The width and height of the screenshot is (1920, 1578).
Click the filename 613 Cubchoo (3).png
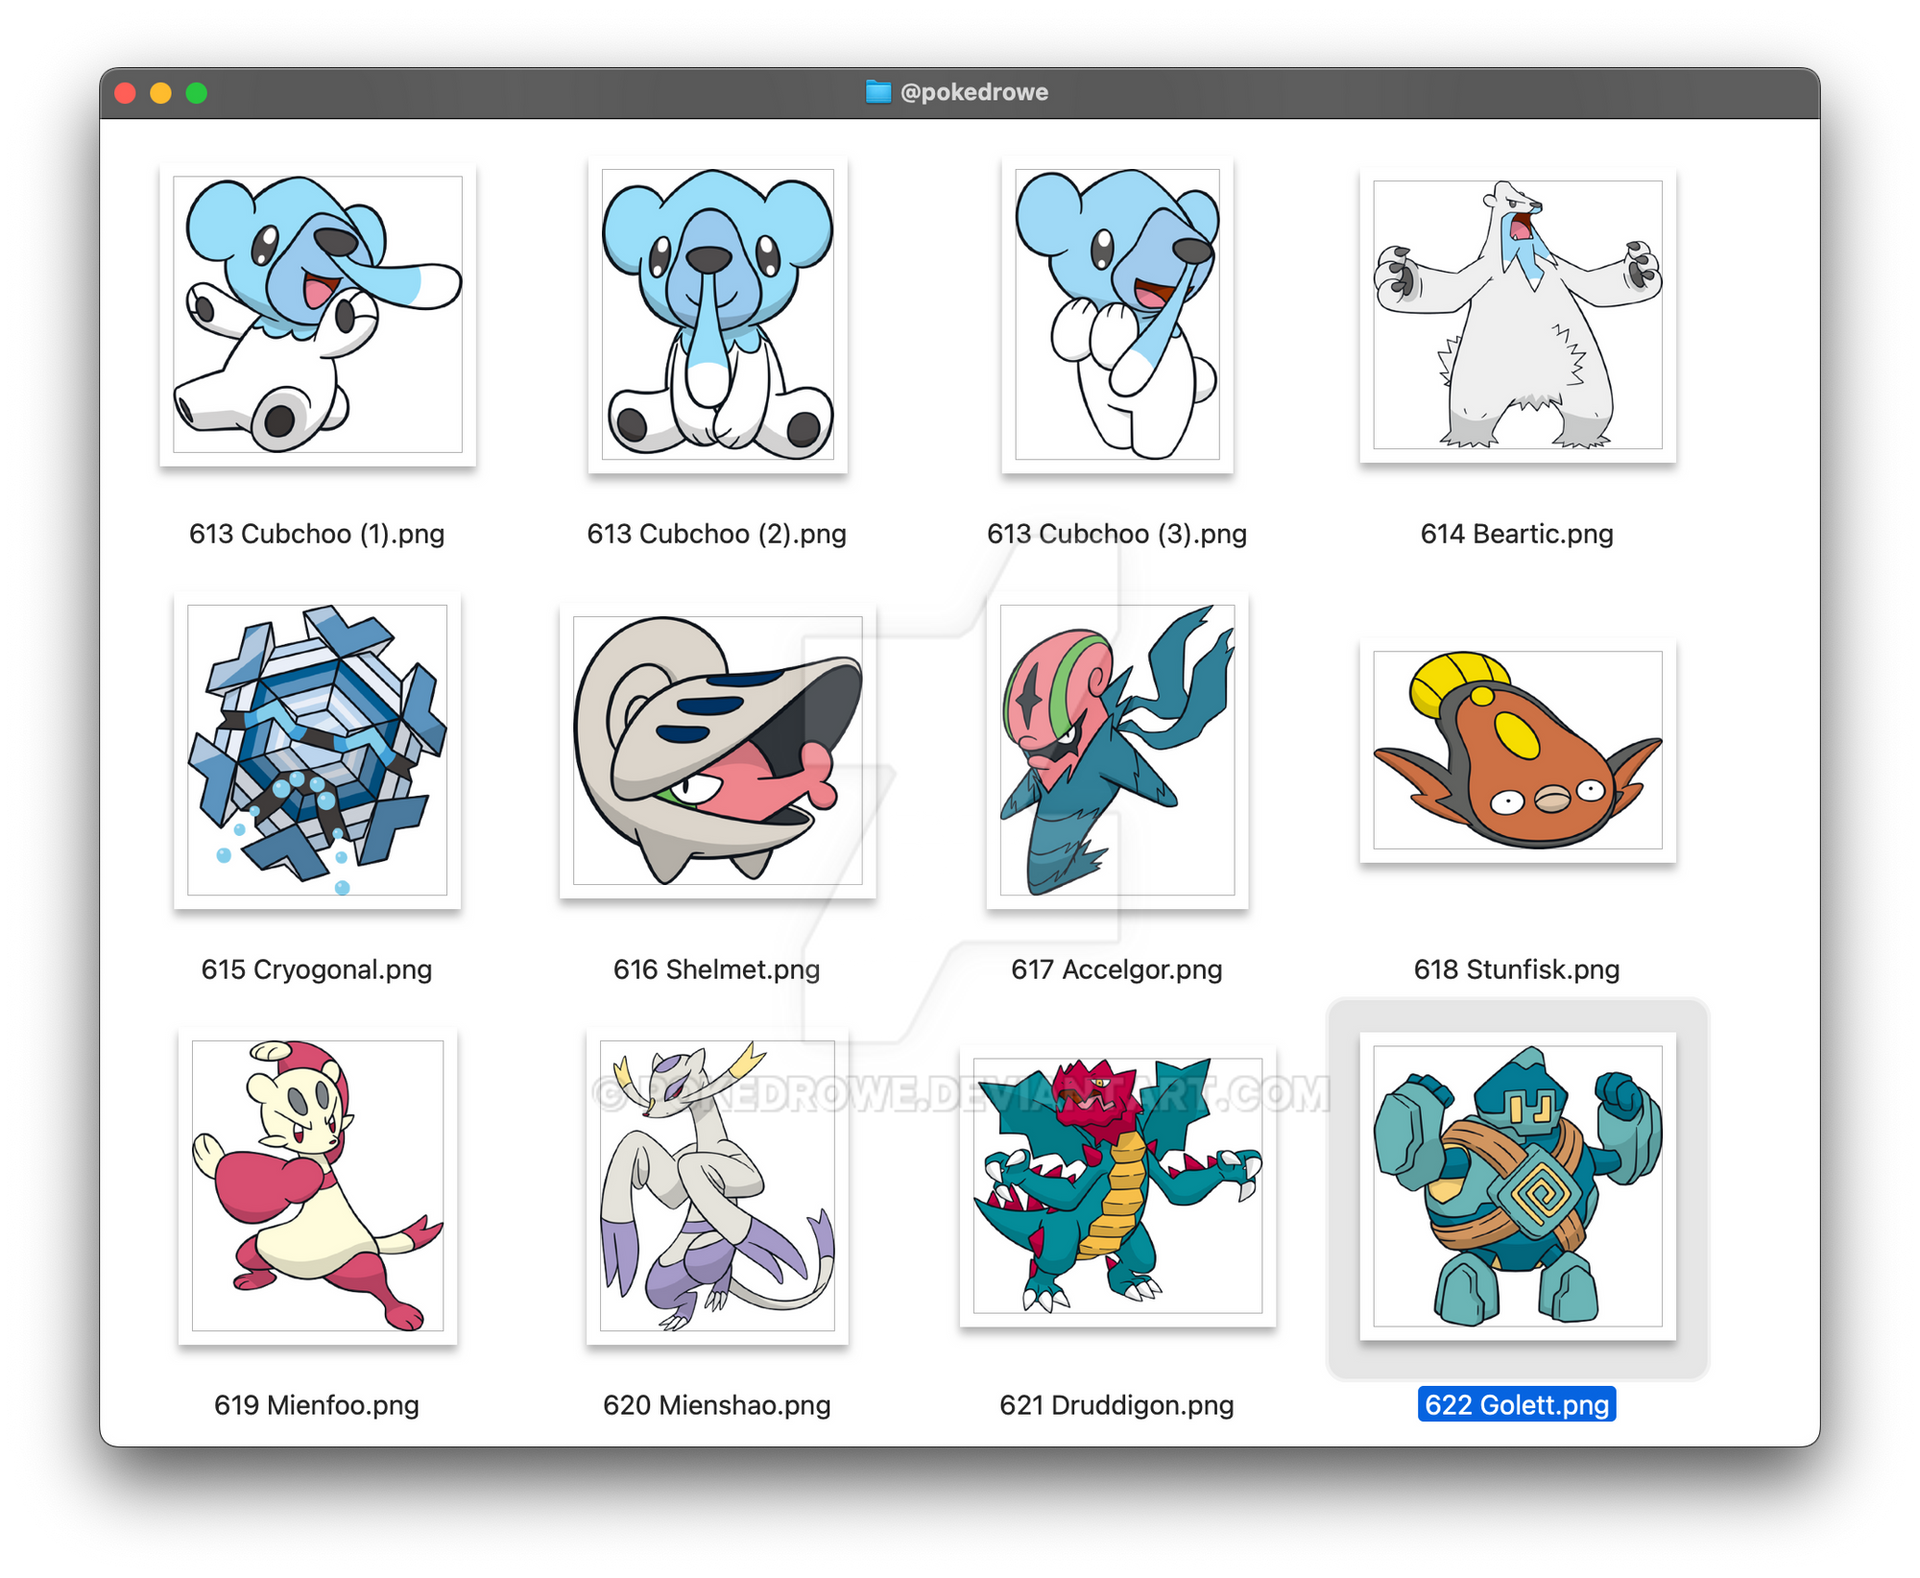pos(1117,534)
